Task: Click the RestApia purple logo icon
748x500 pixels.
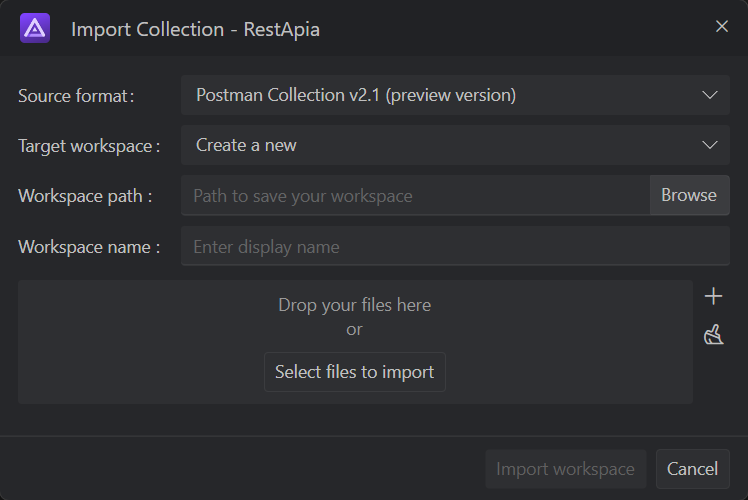Action: coord(35,28)
